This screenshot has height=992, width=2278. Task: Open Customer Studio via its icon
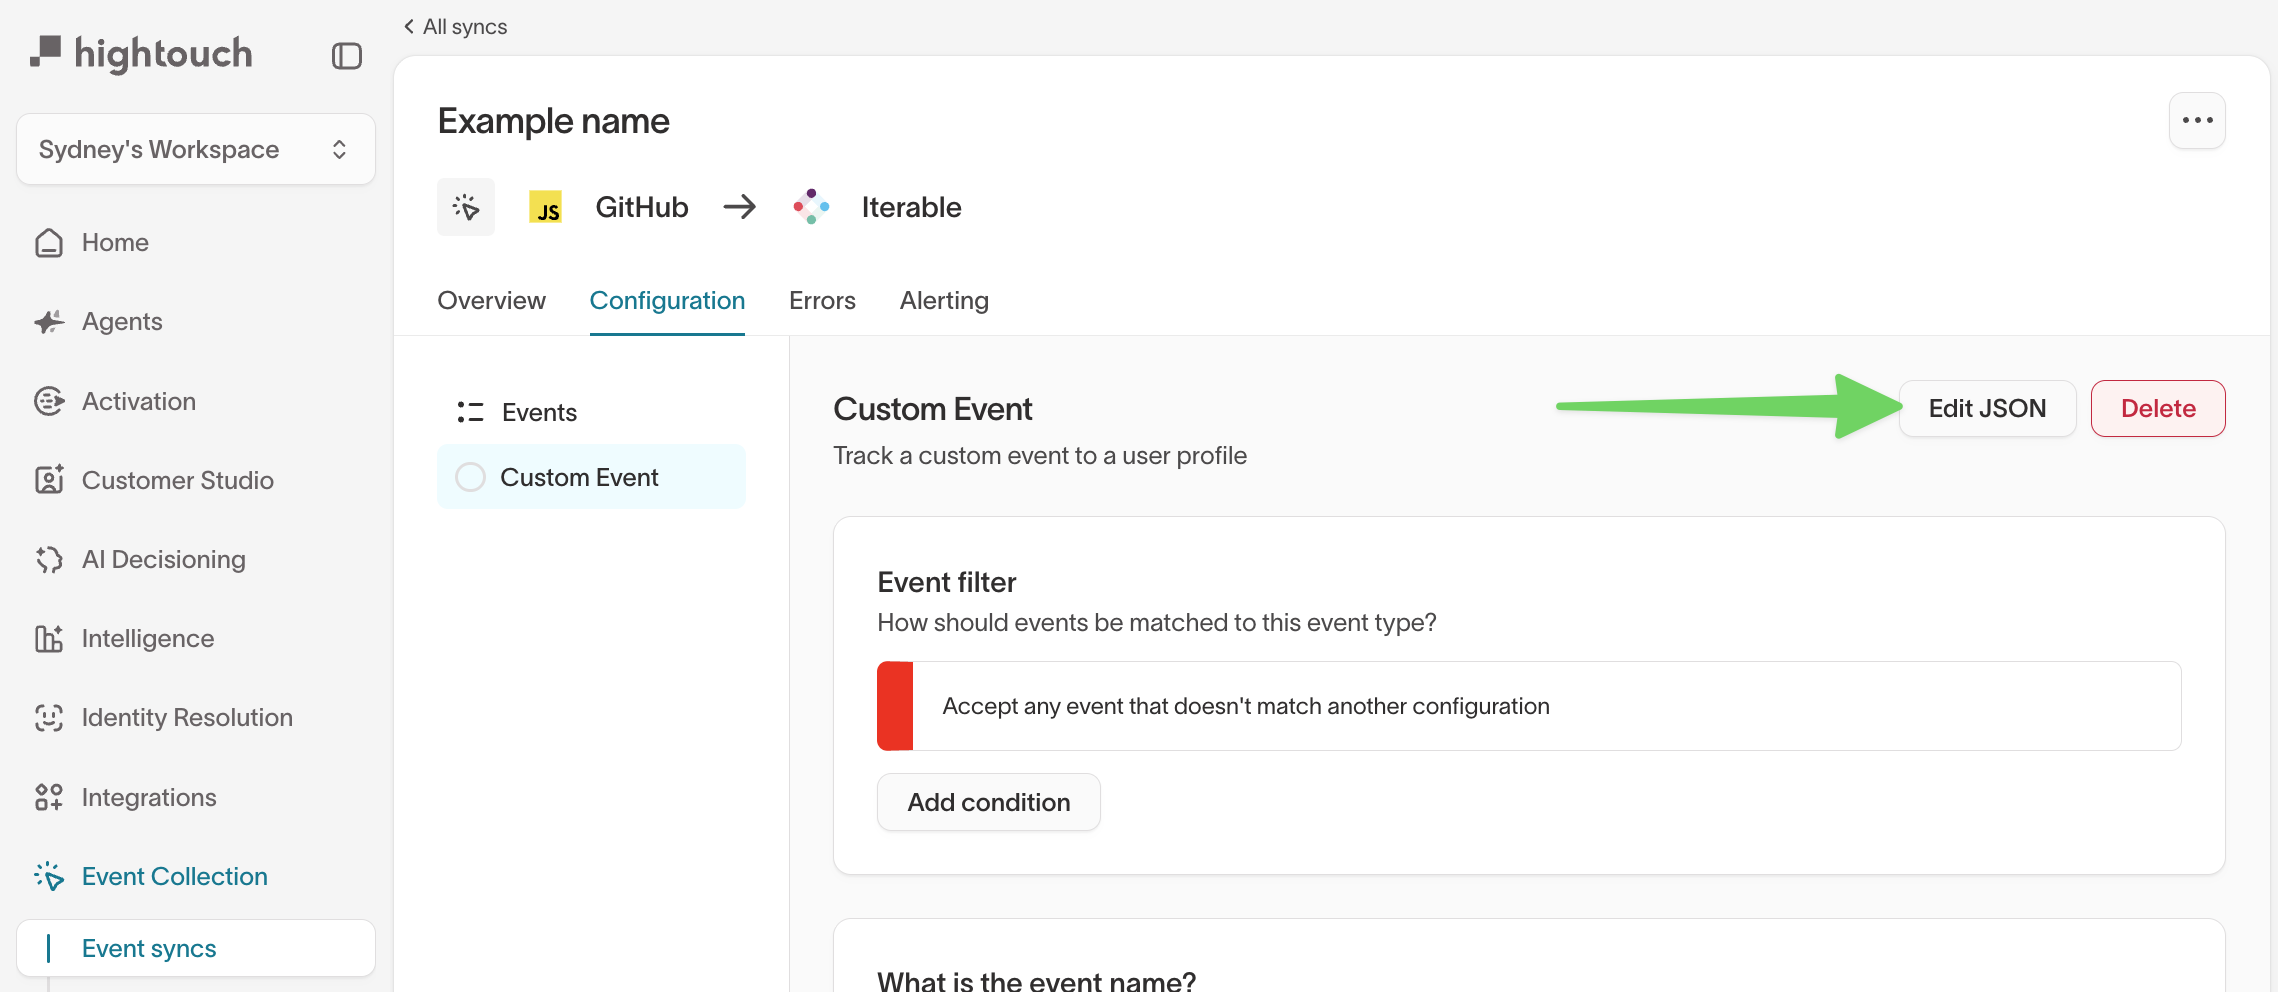49,480
